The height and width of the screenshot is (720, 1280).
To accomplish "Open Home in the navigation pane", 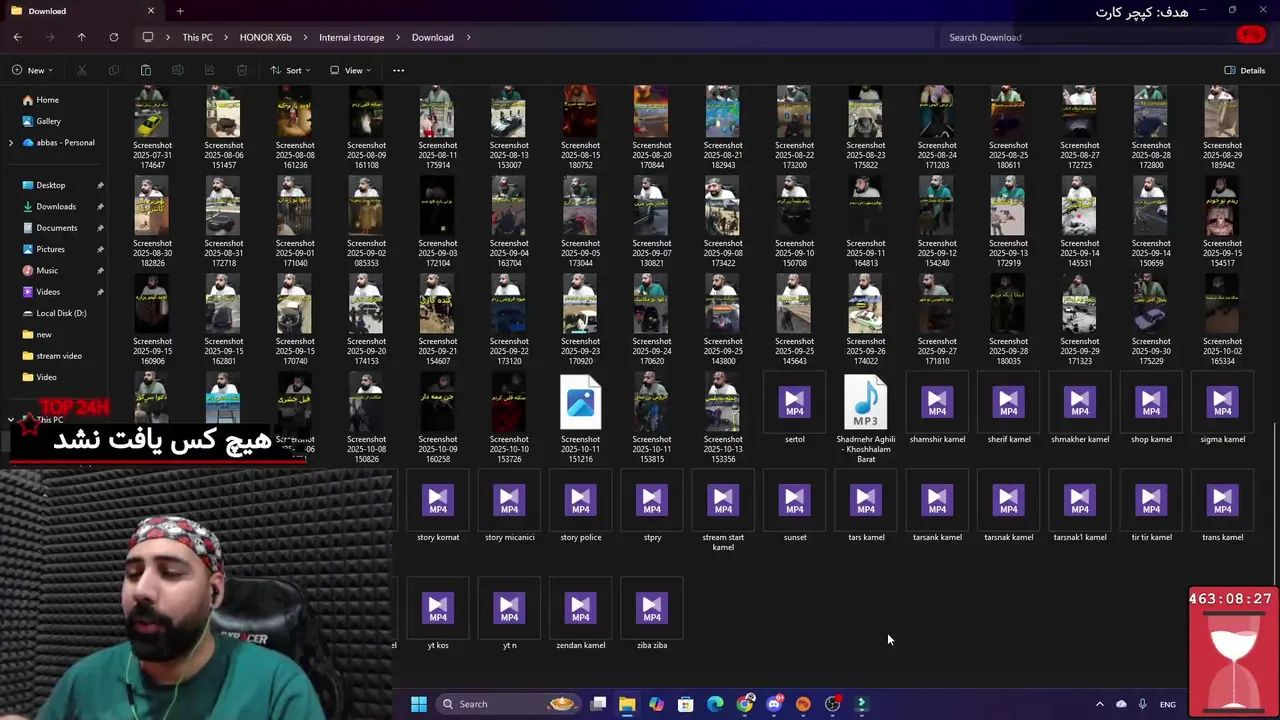I will pos(48,100).
